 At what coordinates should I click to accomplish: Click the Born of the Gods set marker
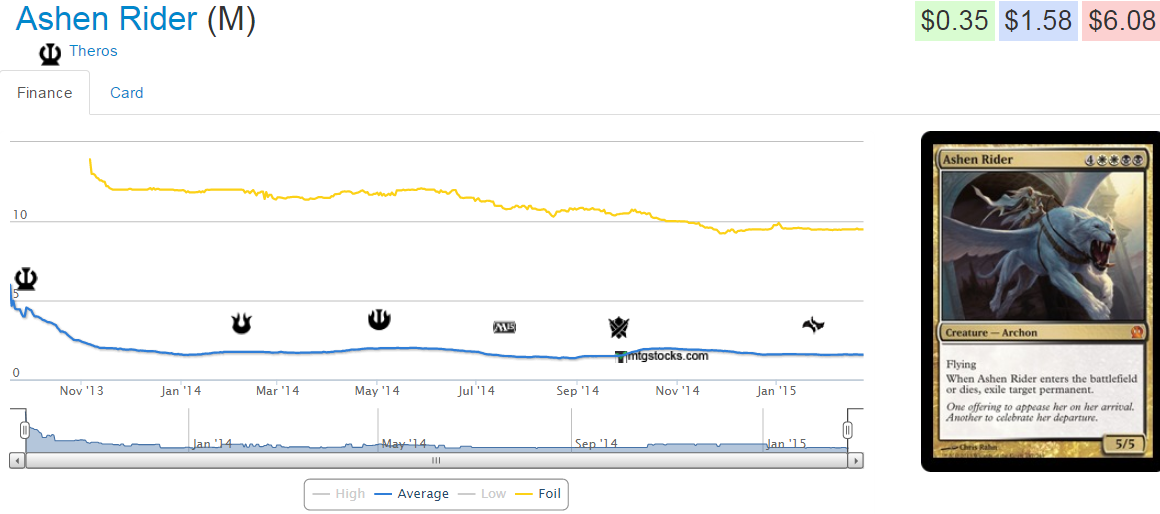pos(241,323)
